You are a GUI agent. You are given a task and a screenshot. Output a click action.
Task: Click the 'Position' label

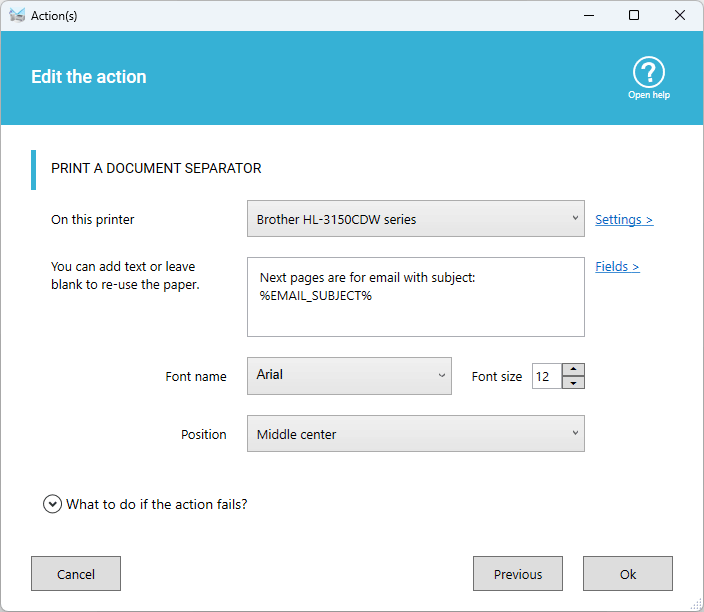(203, 435)
